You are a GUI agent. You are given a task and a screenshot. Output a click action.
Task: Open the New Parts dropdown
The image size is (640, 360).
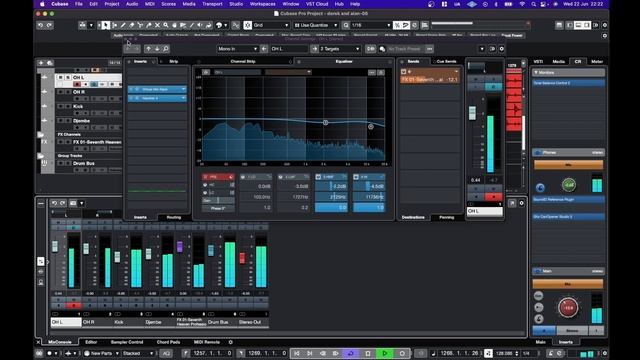point(102,353)
